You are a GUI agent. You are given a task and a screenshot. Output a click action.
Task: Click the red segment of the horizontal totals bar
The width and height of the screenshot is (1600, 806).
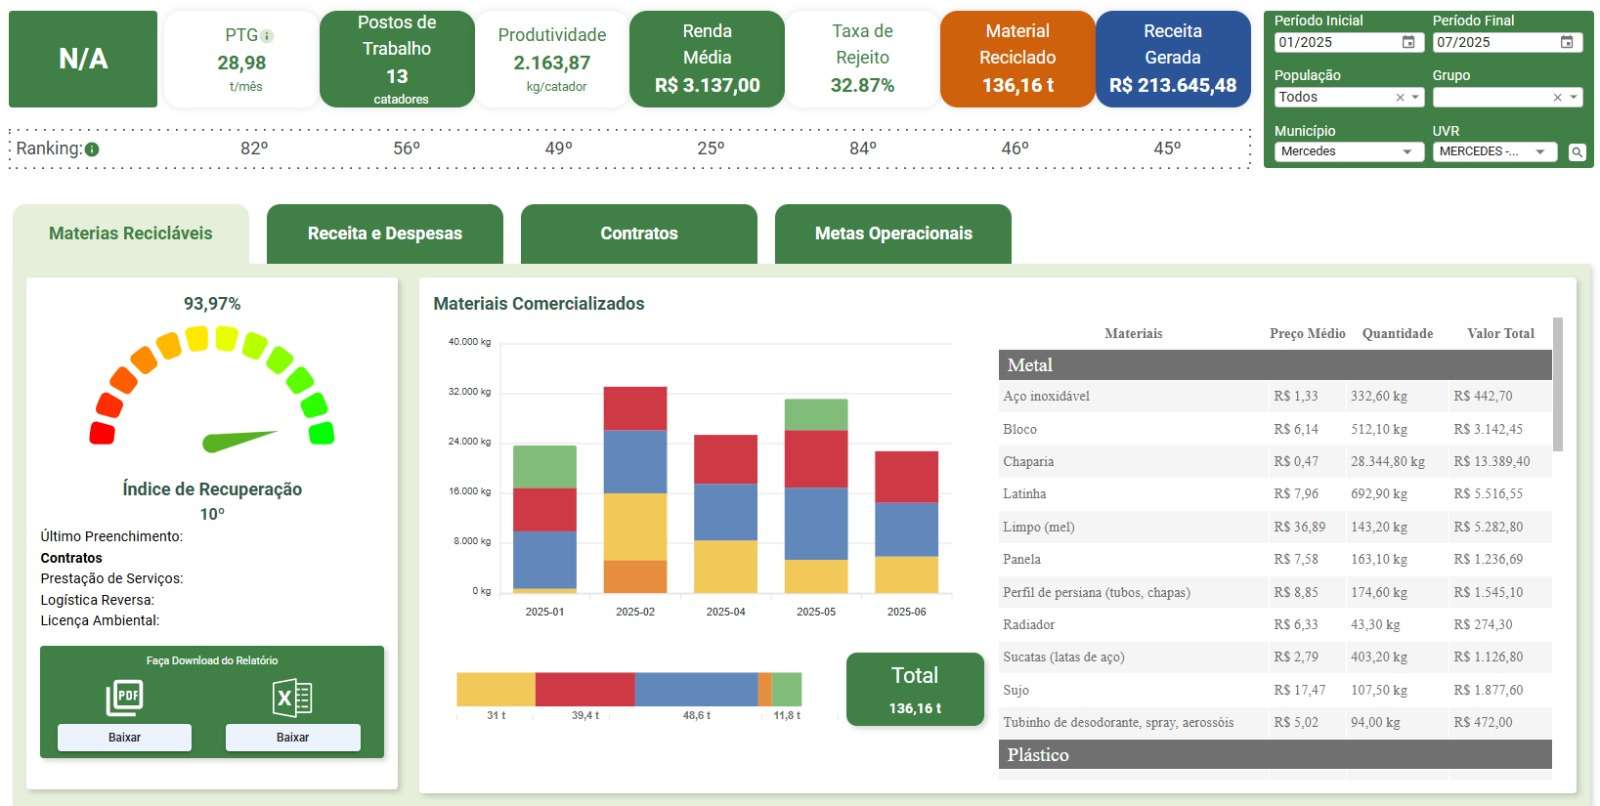[x=584, y=689]
